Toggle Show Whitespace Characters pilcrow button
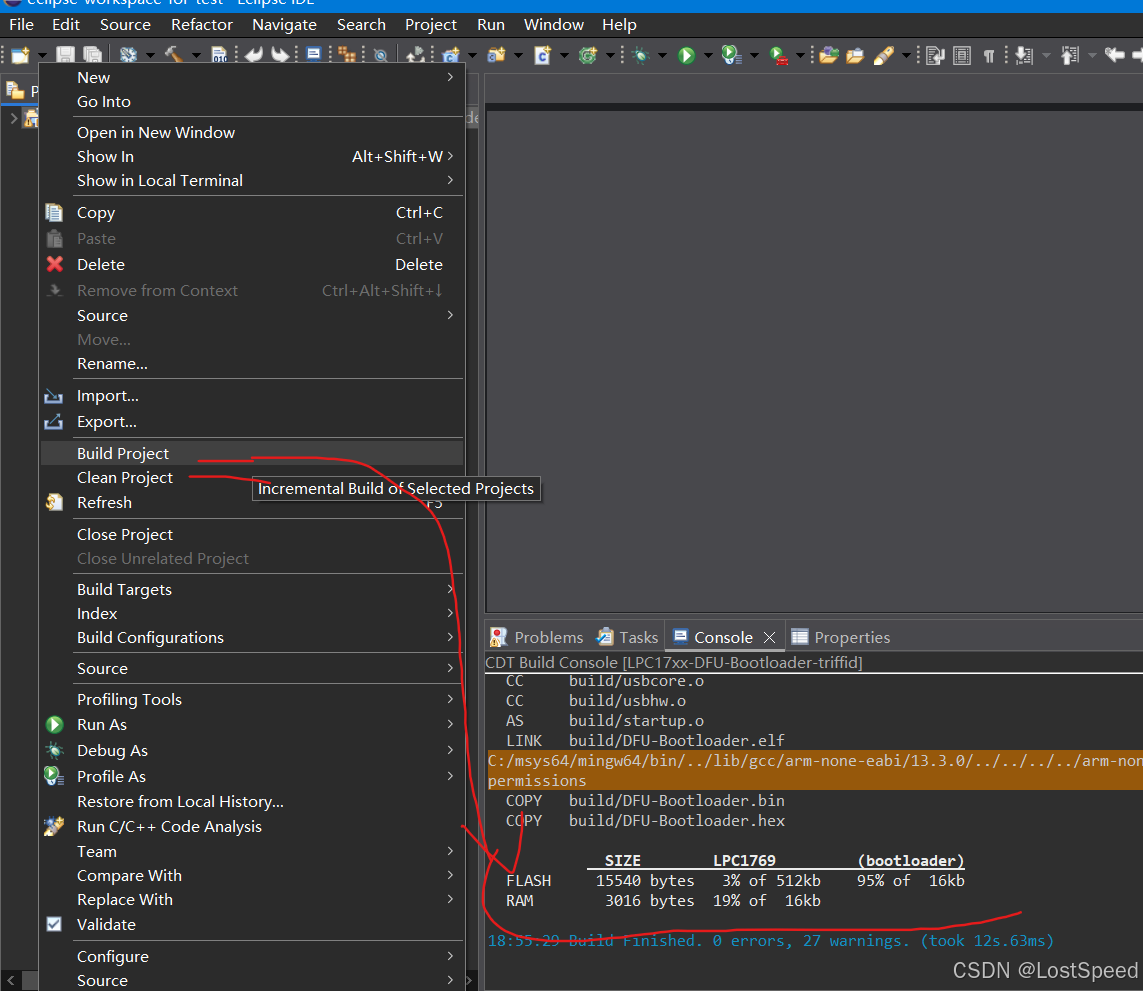 coord(989,55)
